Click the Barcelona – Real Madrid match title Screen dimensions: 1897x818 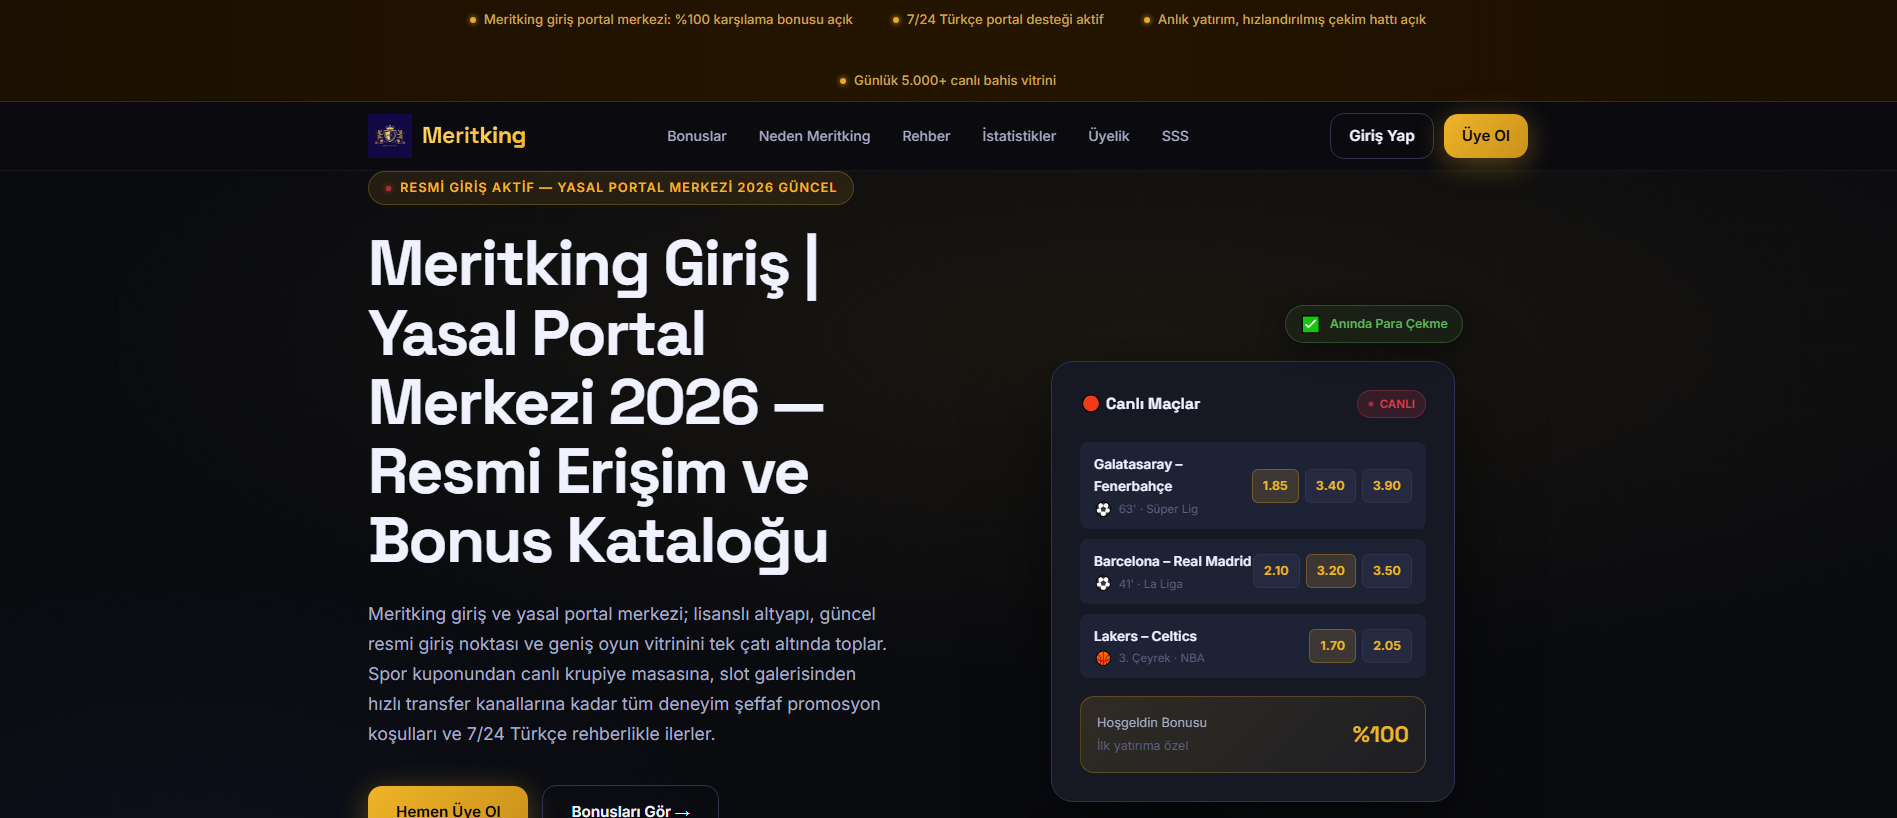pyautogui.click(x=1172, y=561)
